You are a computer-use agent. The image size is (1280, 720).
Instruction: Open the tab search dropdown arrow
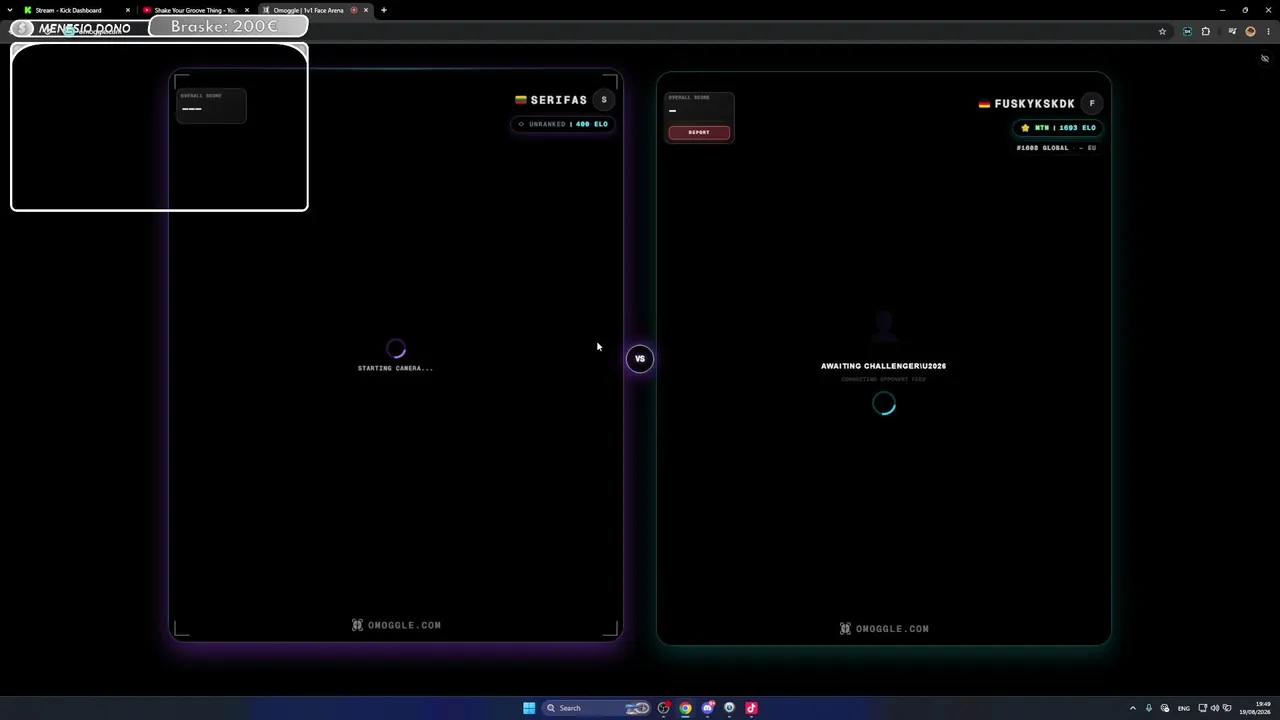point(9,10)
